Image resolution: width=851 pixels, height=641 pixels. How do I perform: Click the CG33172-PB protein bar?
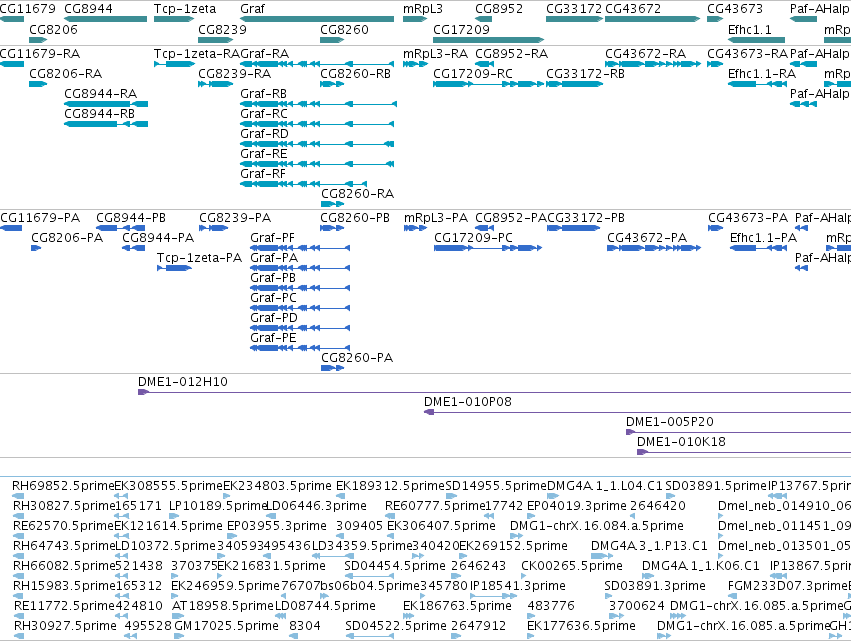574,228
